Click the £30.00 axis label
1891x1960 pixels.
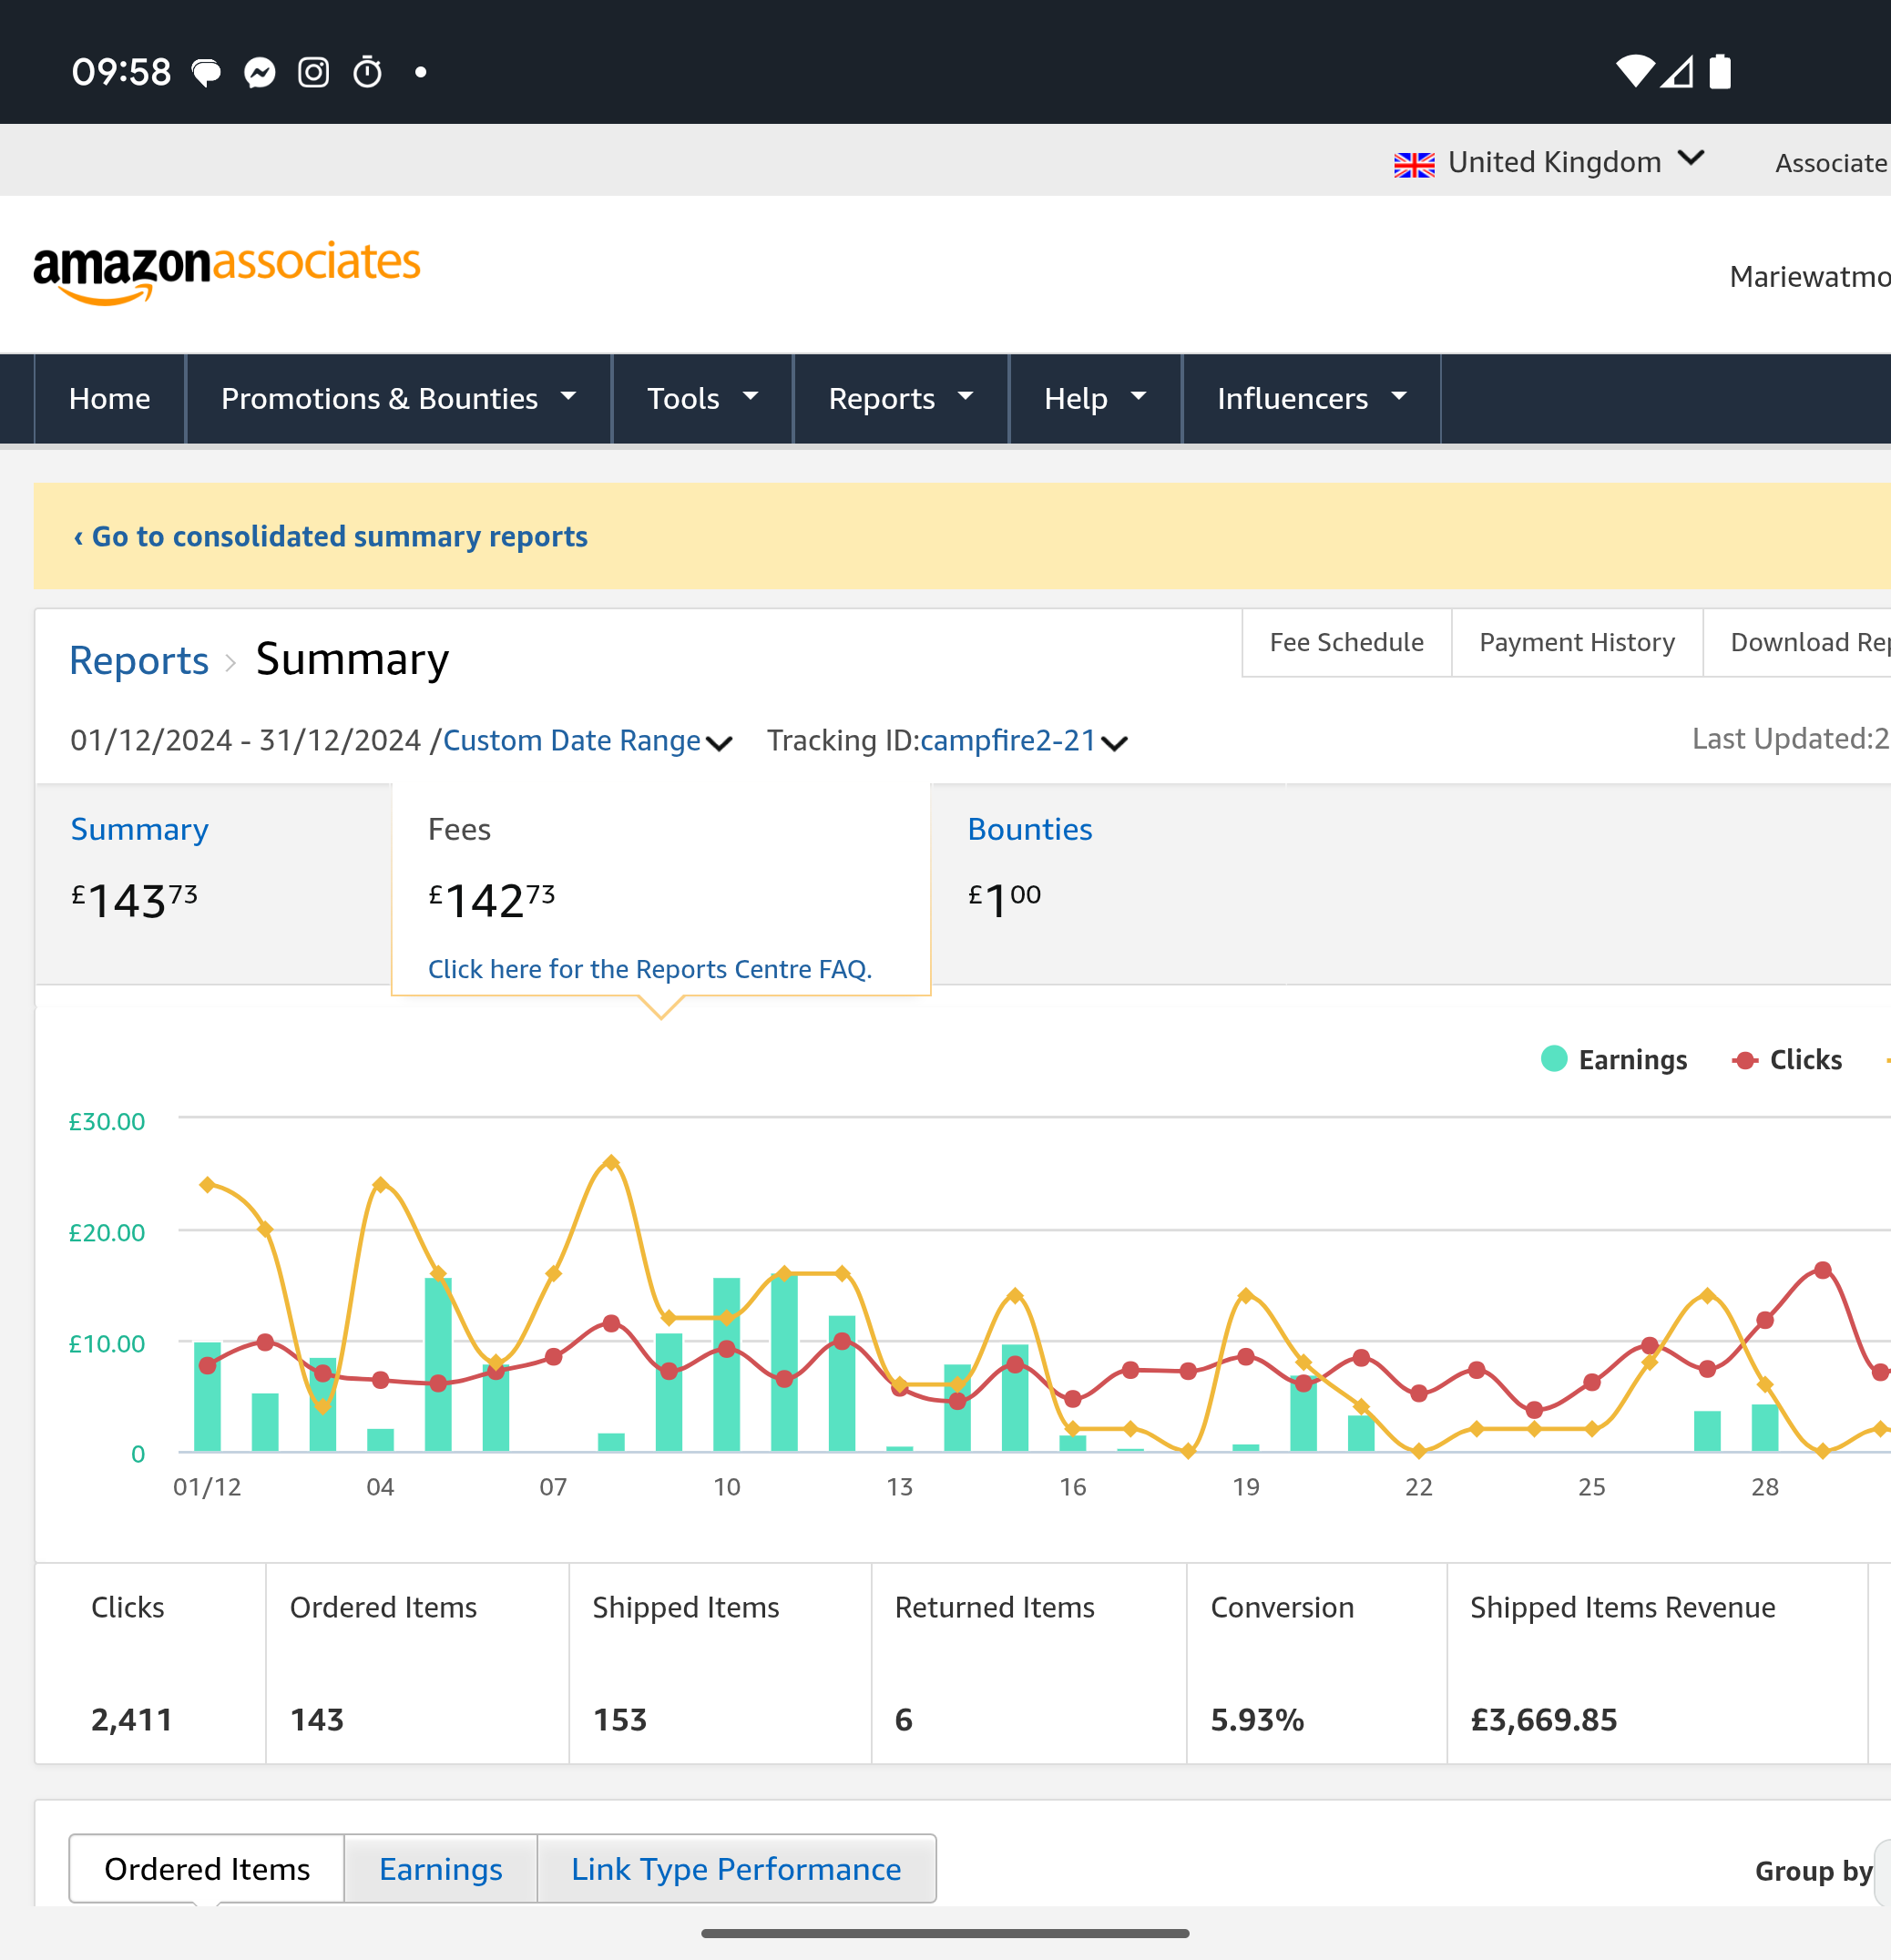pos(107,1122)
